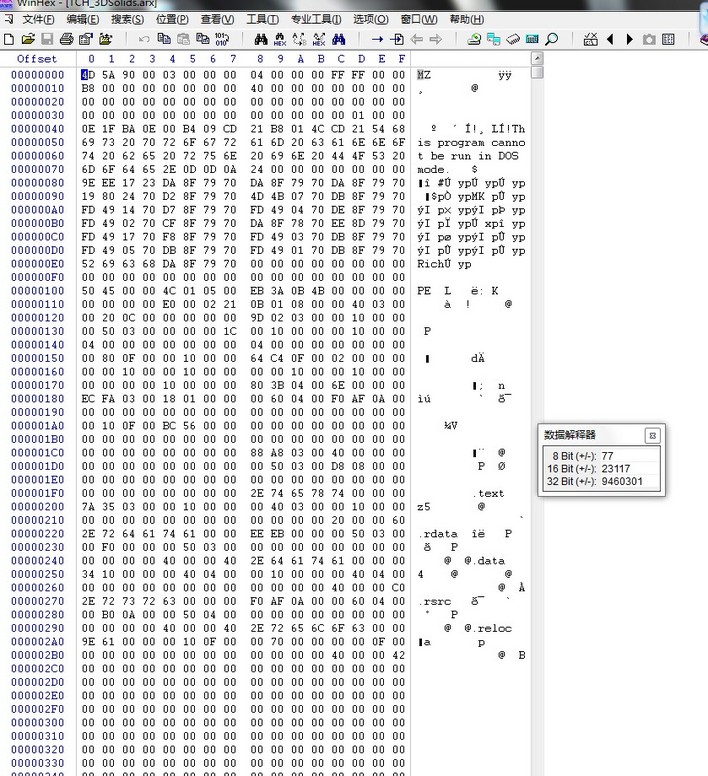The width and height of the screenshot is (708, 776).
Task: Click the Open disk icon
Action: click(x=474, y=39)
